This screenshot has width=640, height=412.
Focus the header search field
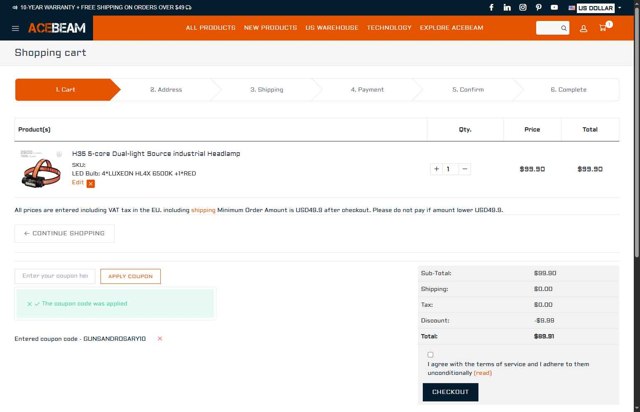point(552,28)
